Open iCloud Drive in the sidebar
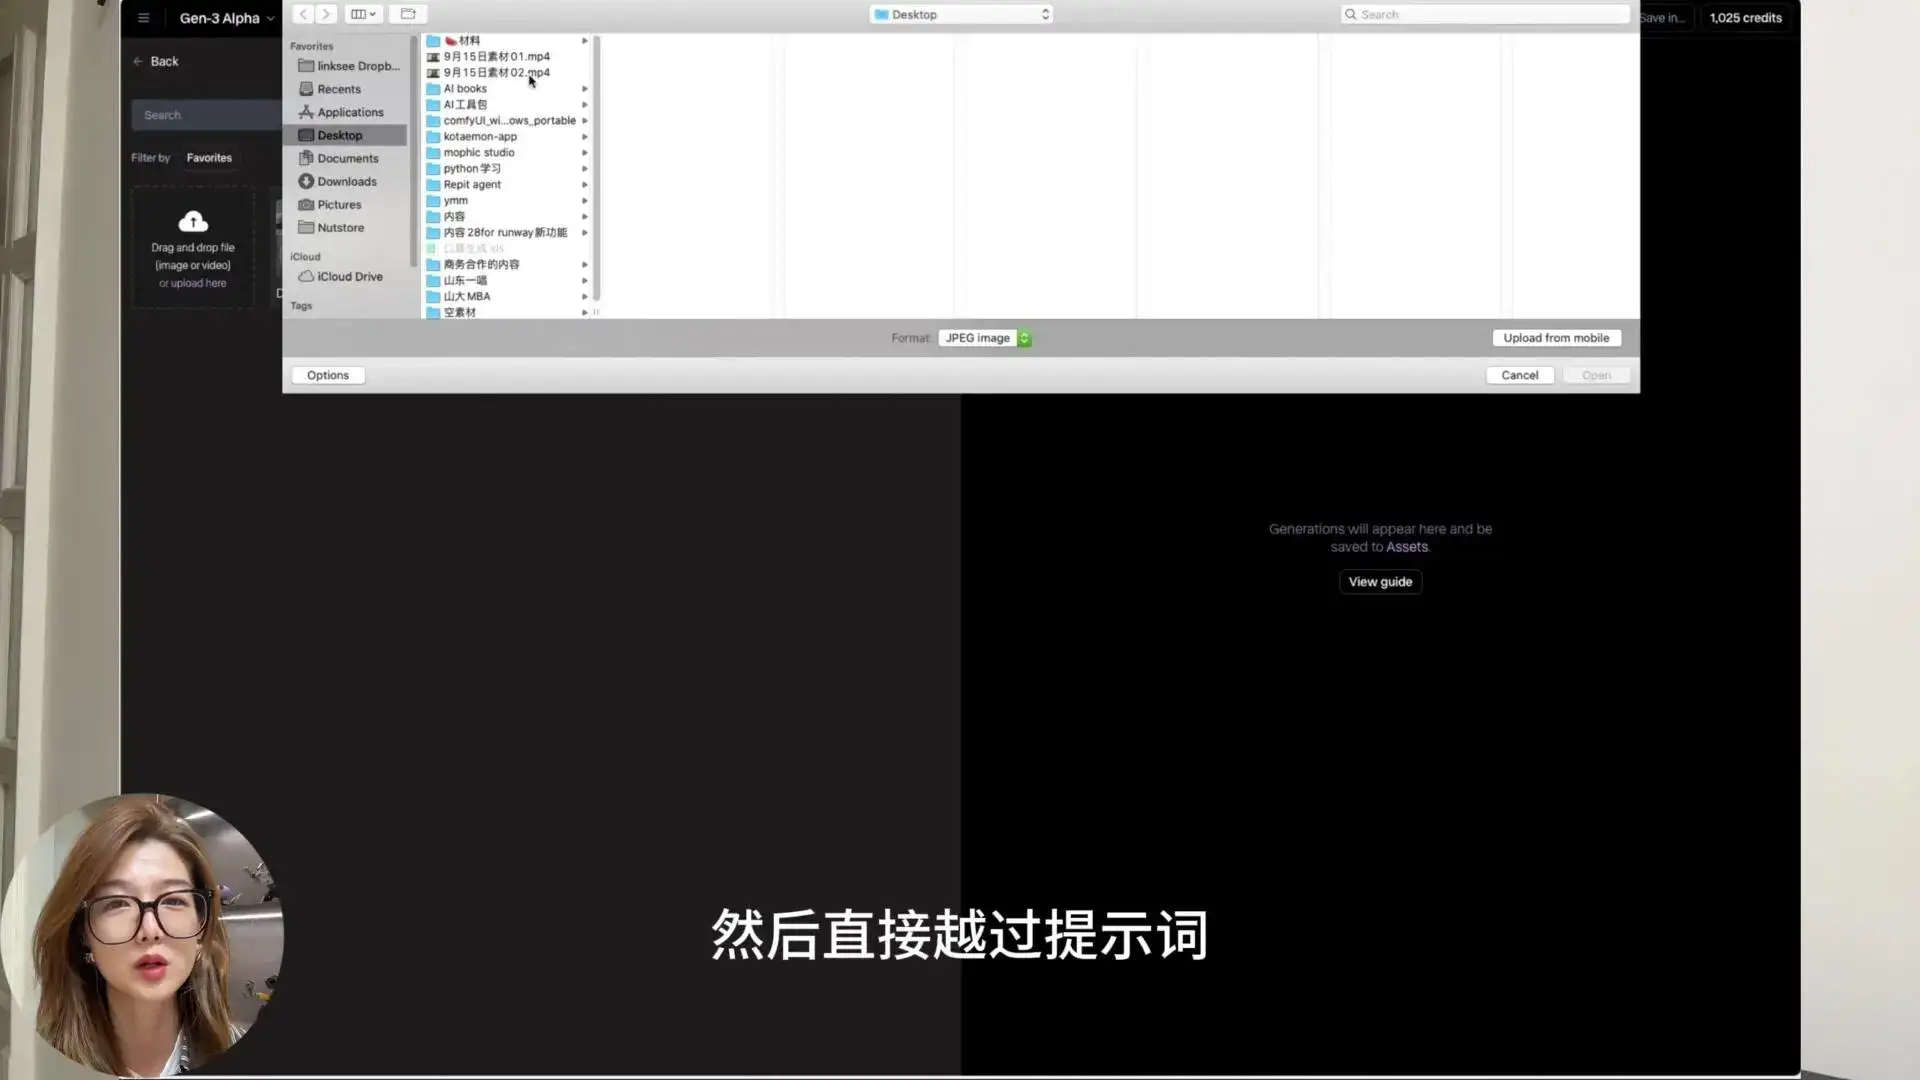The height and width of the screenshot is (1080, 1920). 348,276
